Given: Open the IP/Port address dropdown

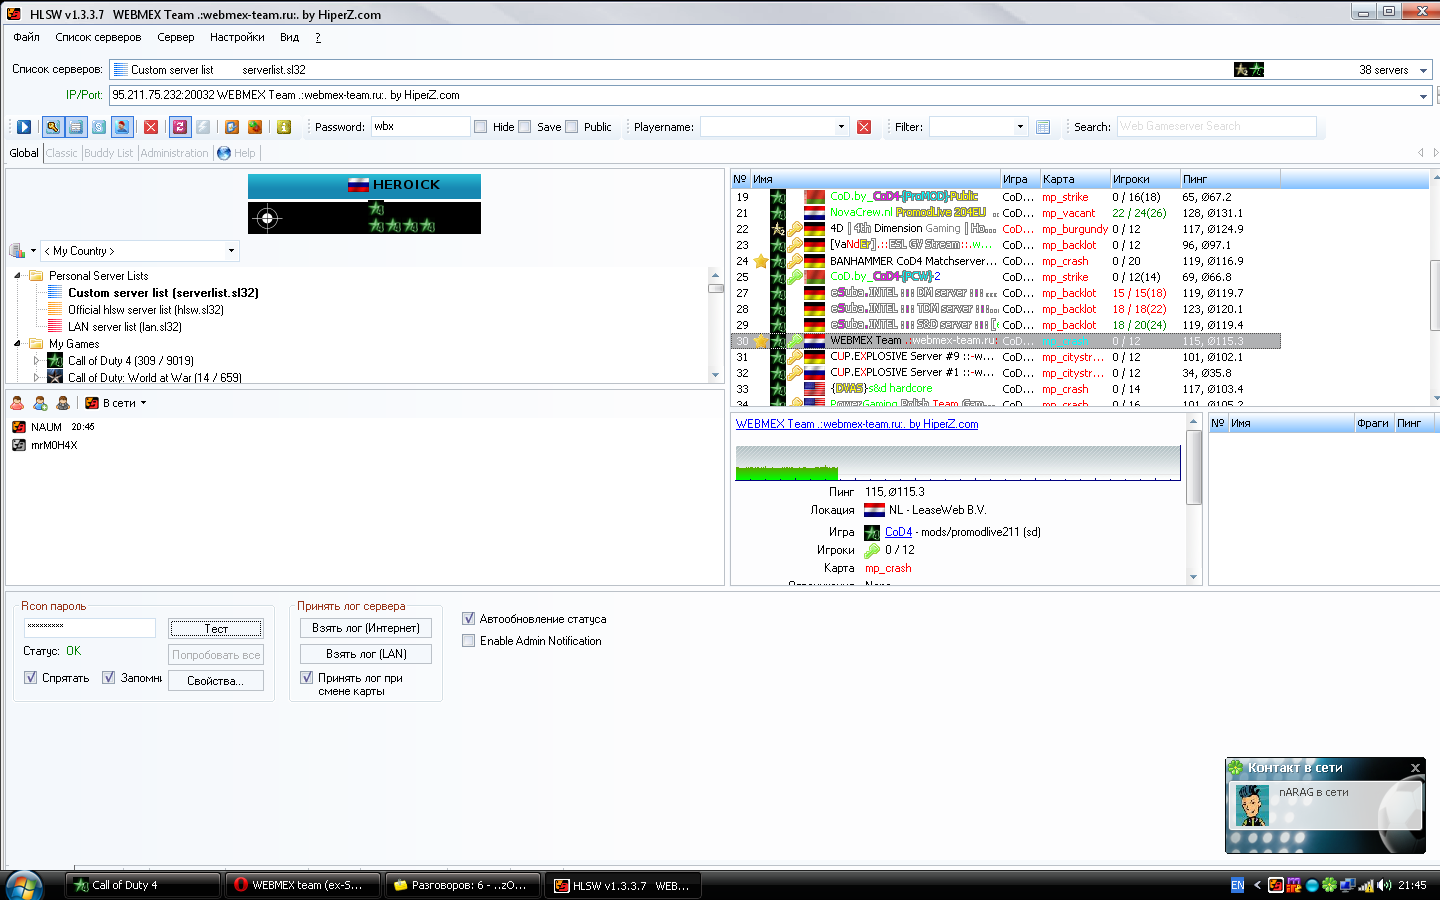Looking at the screenshot, I should [1423, 96].
